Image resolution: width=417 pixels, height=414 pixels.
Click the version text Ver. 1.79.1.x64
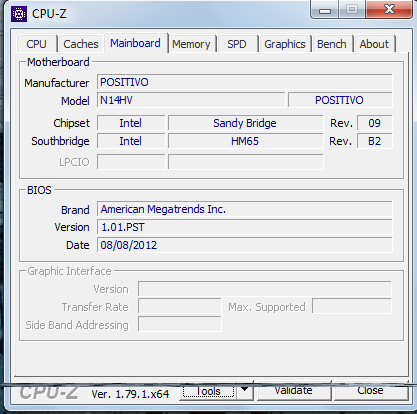coord(130,394)
